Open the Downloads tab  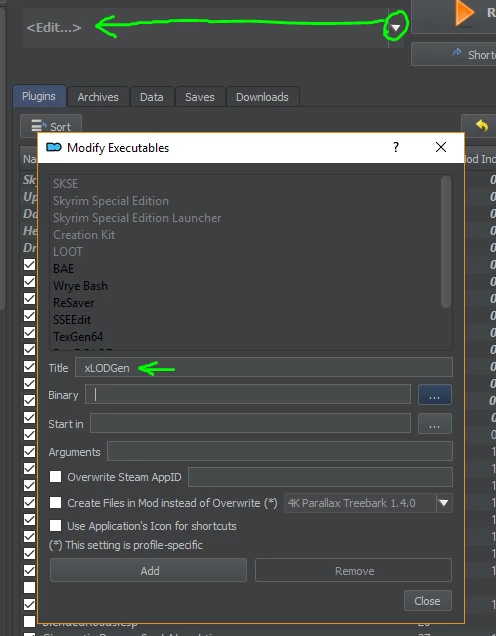click(x=262, y=97)
